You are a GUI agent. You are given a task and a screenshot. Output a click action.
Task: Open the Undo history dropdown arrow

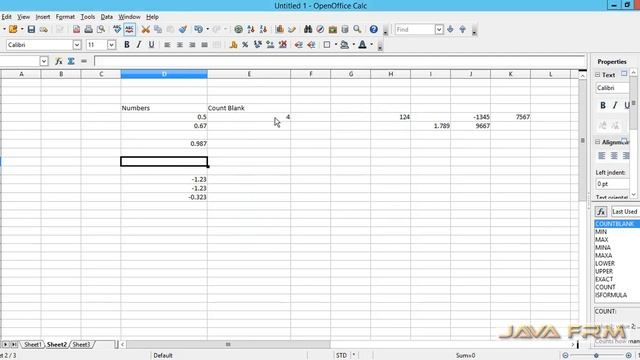coord(207,29)
